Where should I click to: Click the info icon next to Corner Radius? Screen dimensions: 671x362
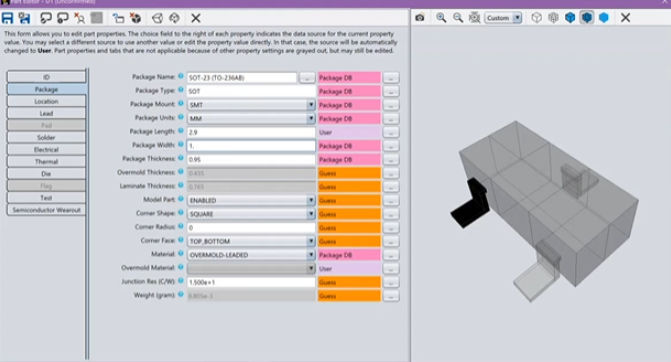tap(181, 226)
